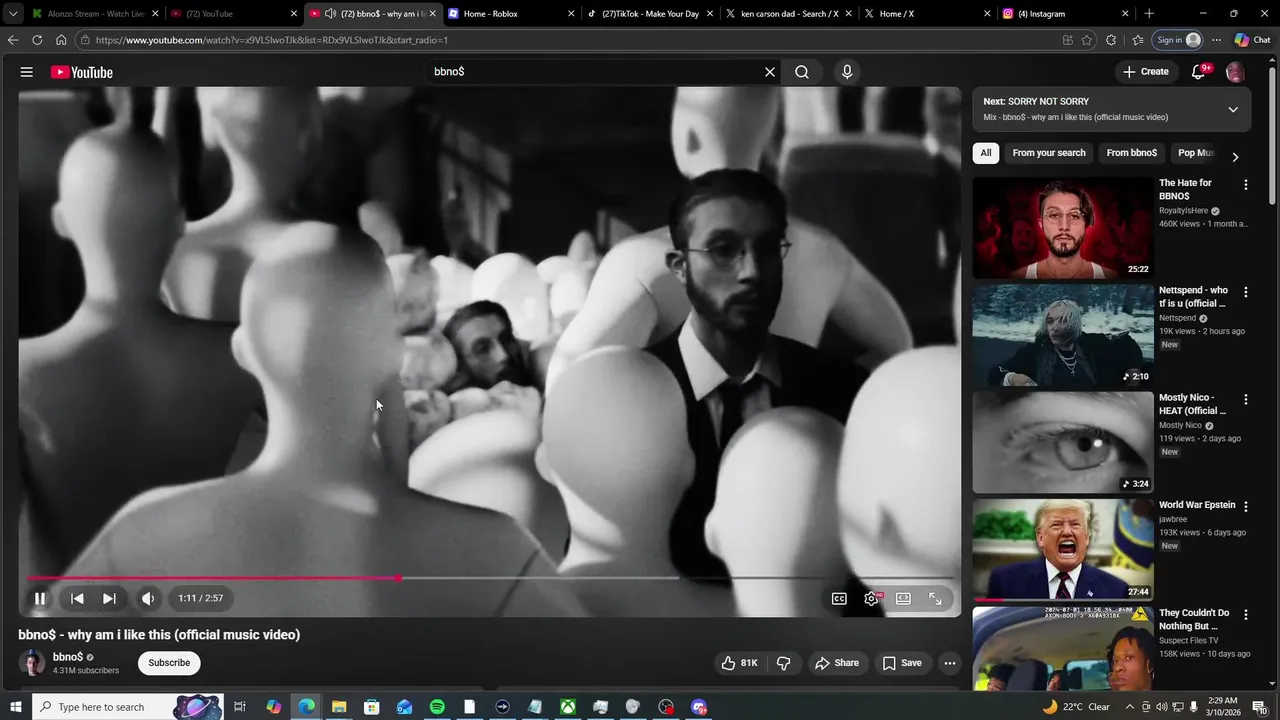Click the Windows taskbar search box
Screen dimensions: 1280x720
coord(126,707)
